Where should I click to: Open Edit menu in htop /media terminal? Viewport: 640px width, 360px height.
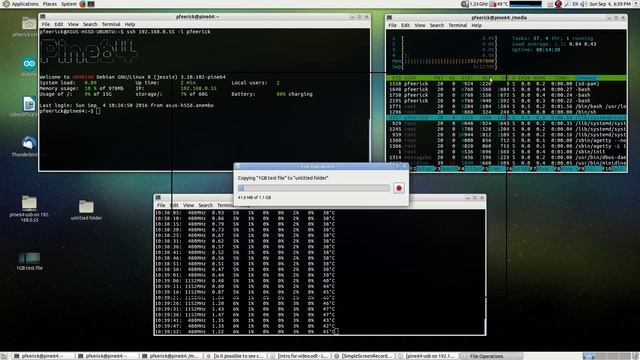click(x=405, y=25)
